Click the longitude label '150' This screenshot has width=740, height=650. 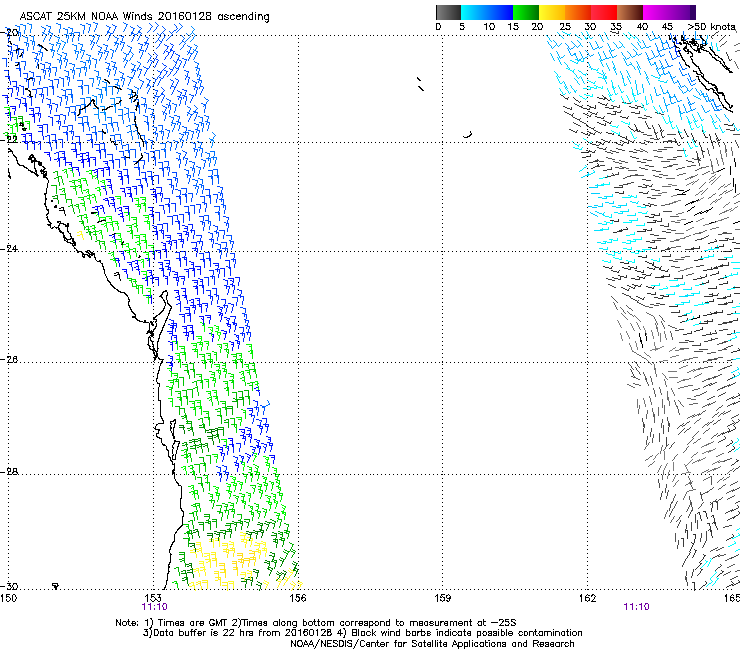click(8, 598)
